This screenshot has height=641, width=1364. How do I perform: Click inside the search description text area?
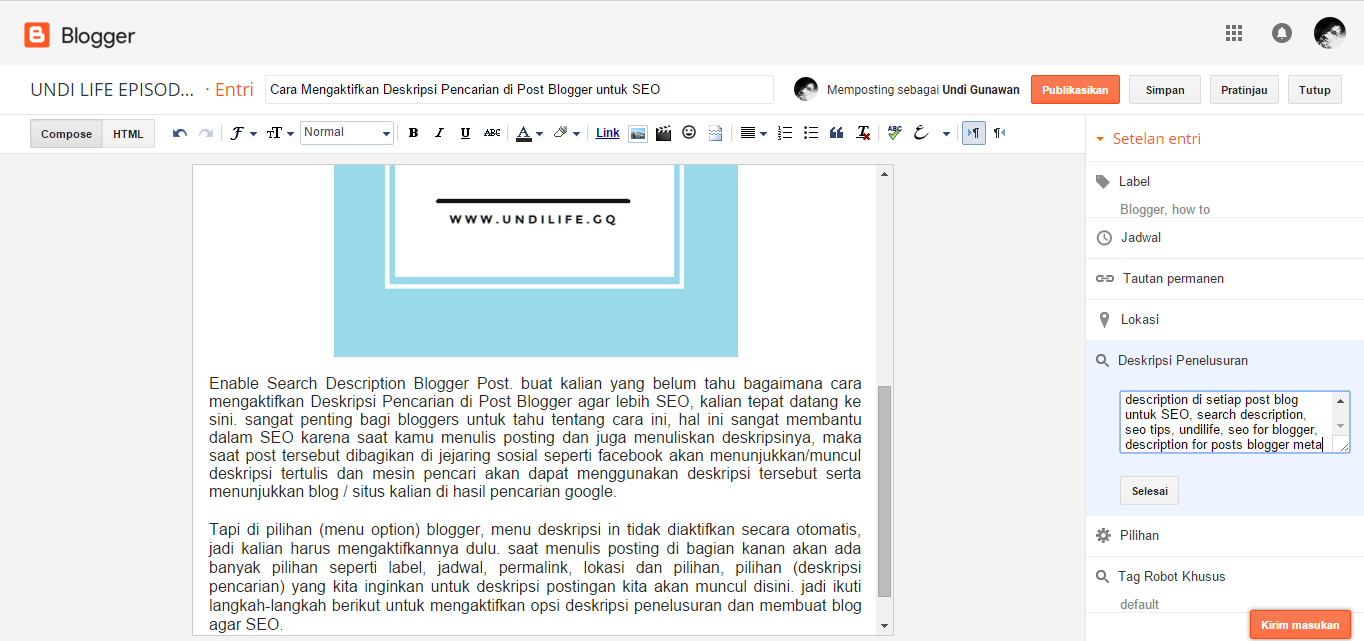pos(1226,422)
